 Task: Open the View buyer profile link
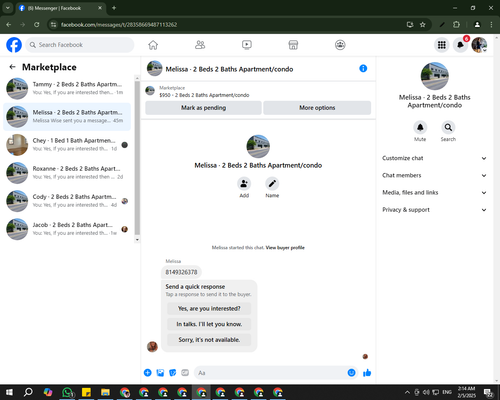285,248
